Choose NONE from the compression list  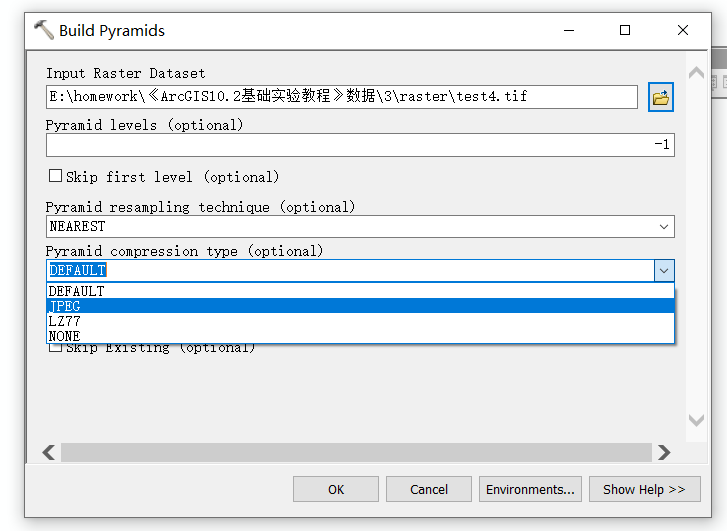[360, 336]
